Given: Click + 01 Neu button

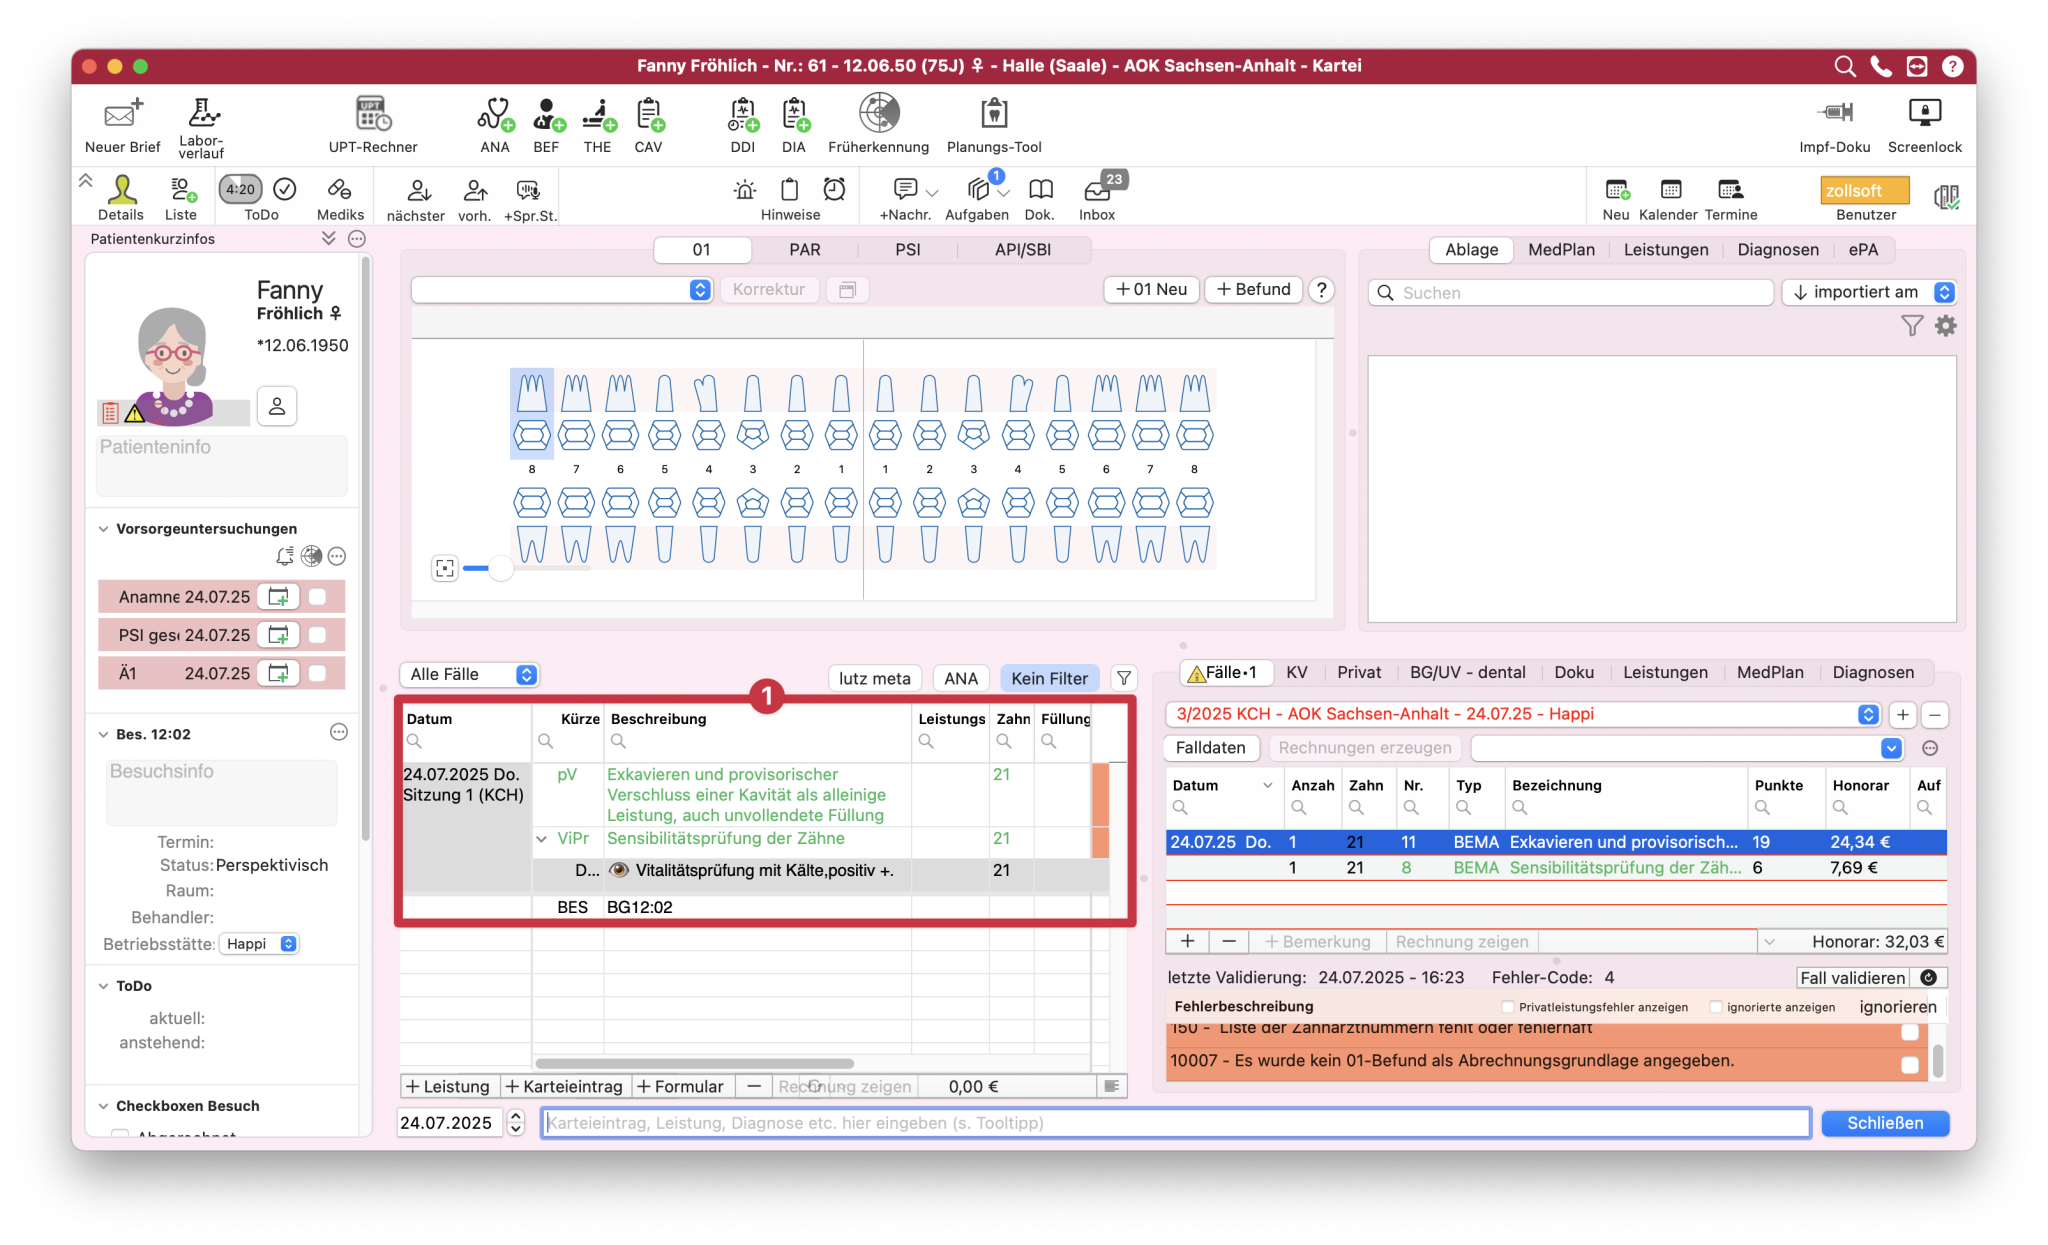Looking at the screenshot, I should (x=1151, y=289).
